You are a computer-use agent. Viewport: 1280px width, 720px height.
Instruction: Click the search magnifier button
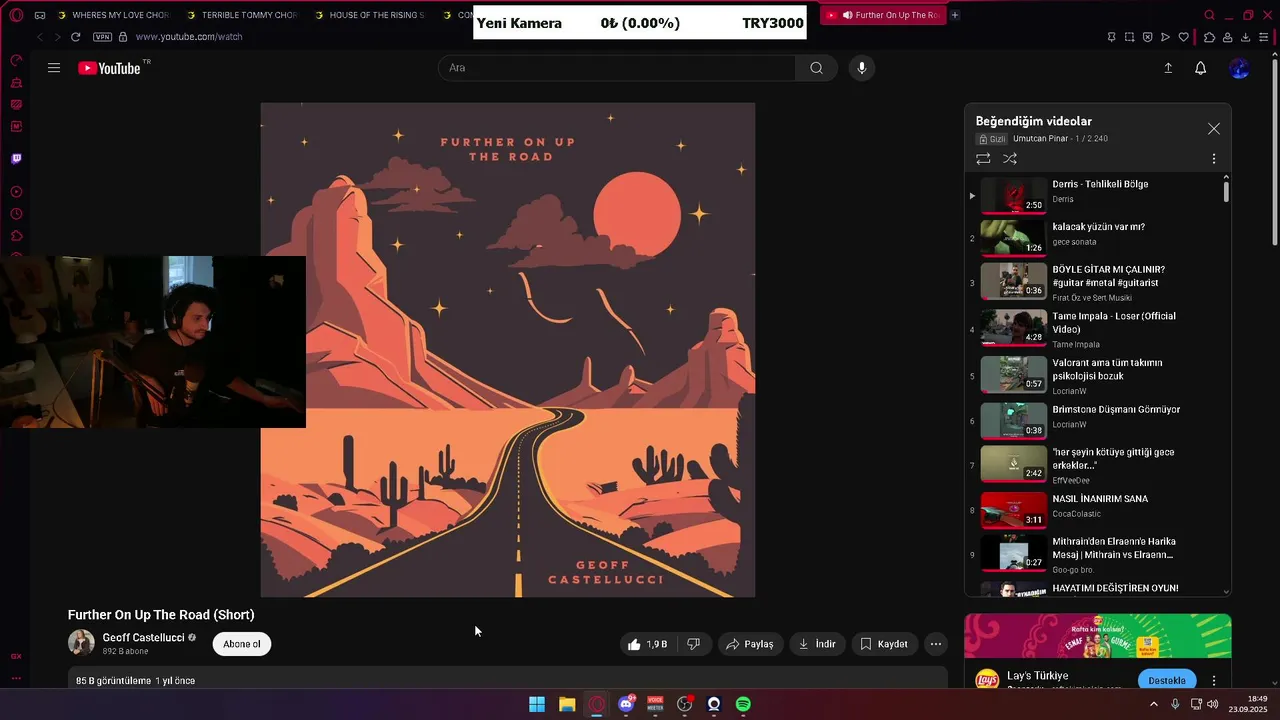pos(816,68)
